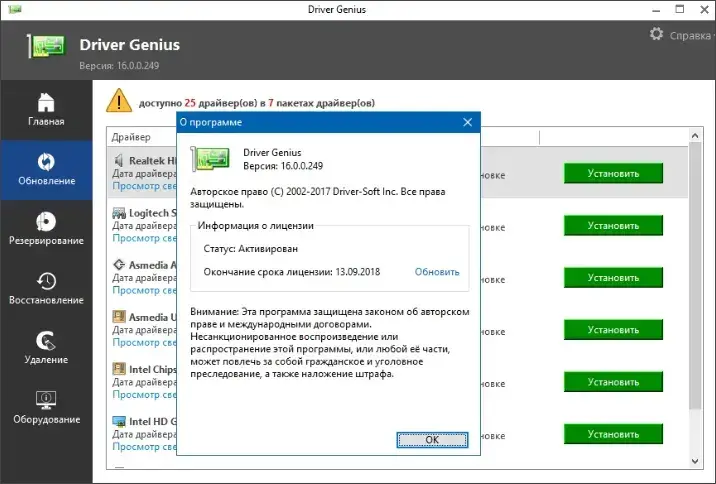Image resolution: width=716 pixels, height=484 pixels.
Task: Minimize the Driver Genius window
Action: point(656,10)
